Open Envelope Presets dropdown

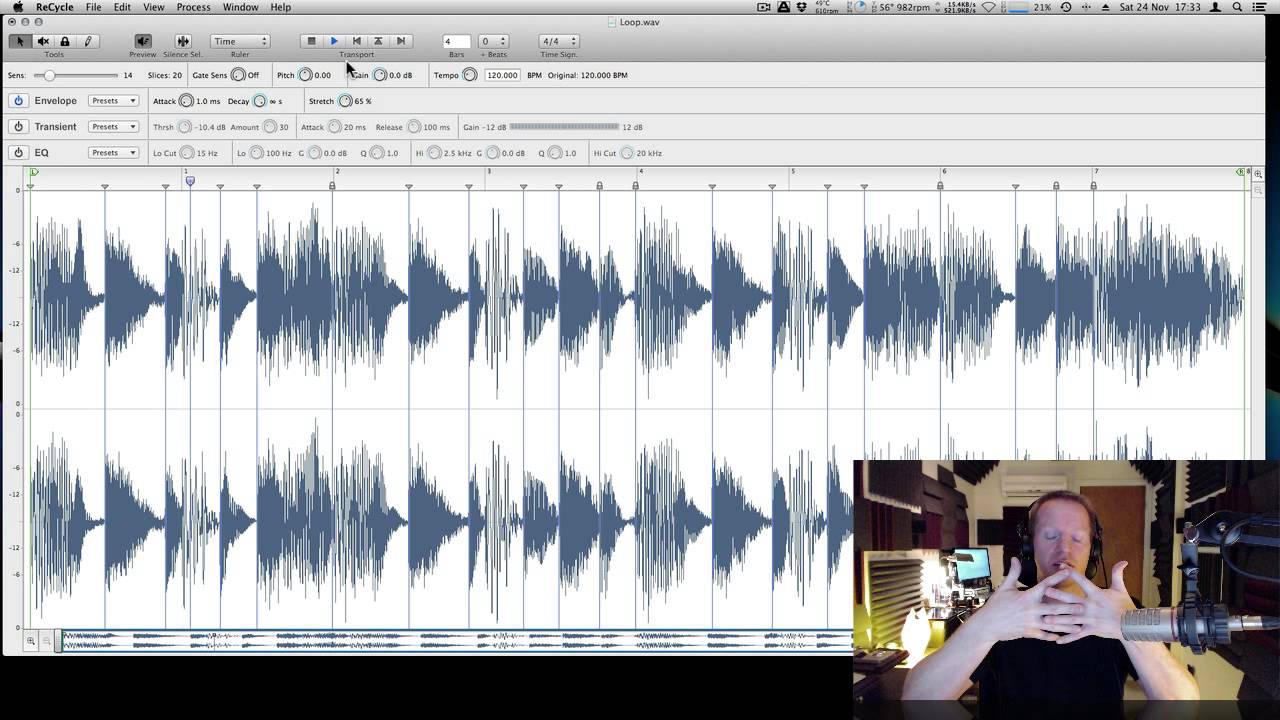(113, 101)
